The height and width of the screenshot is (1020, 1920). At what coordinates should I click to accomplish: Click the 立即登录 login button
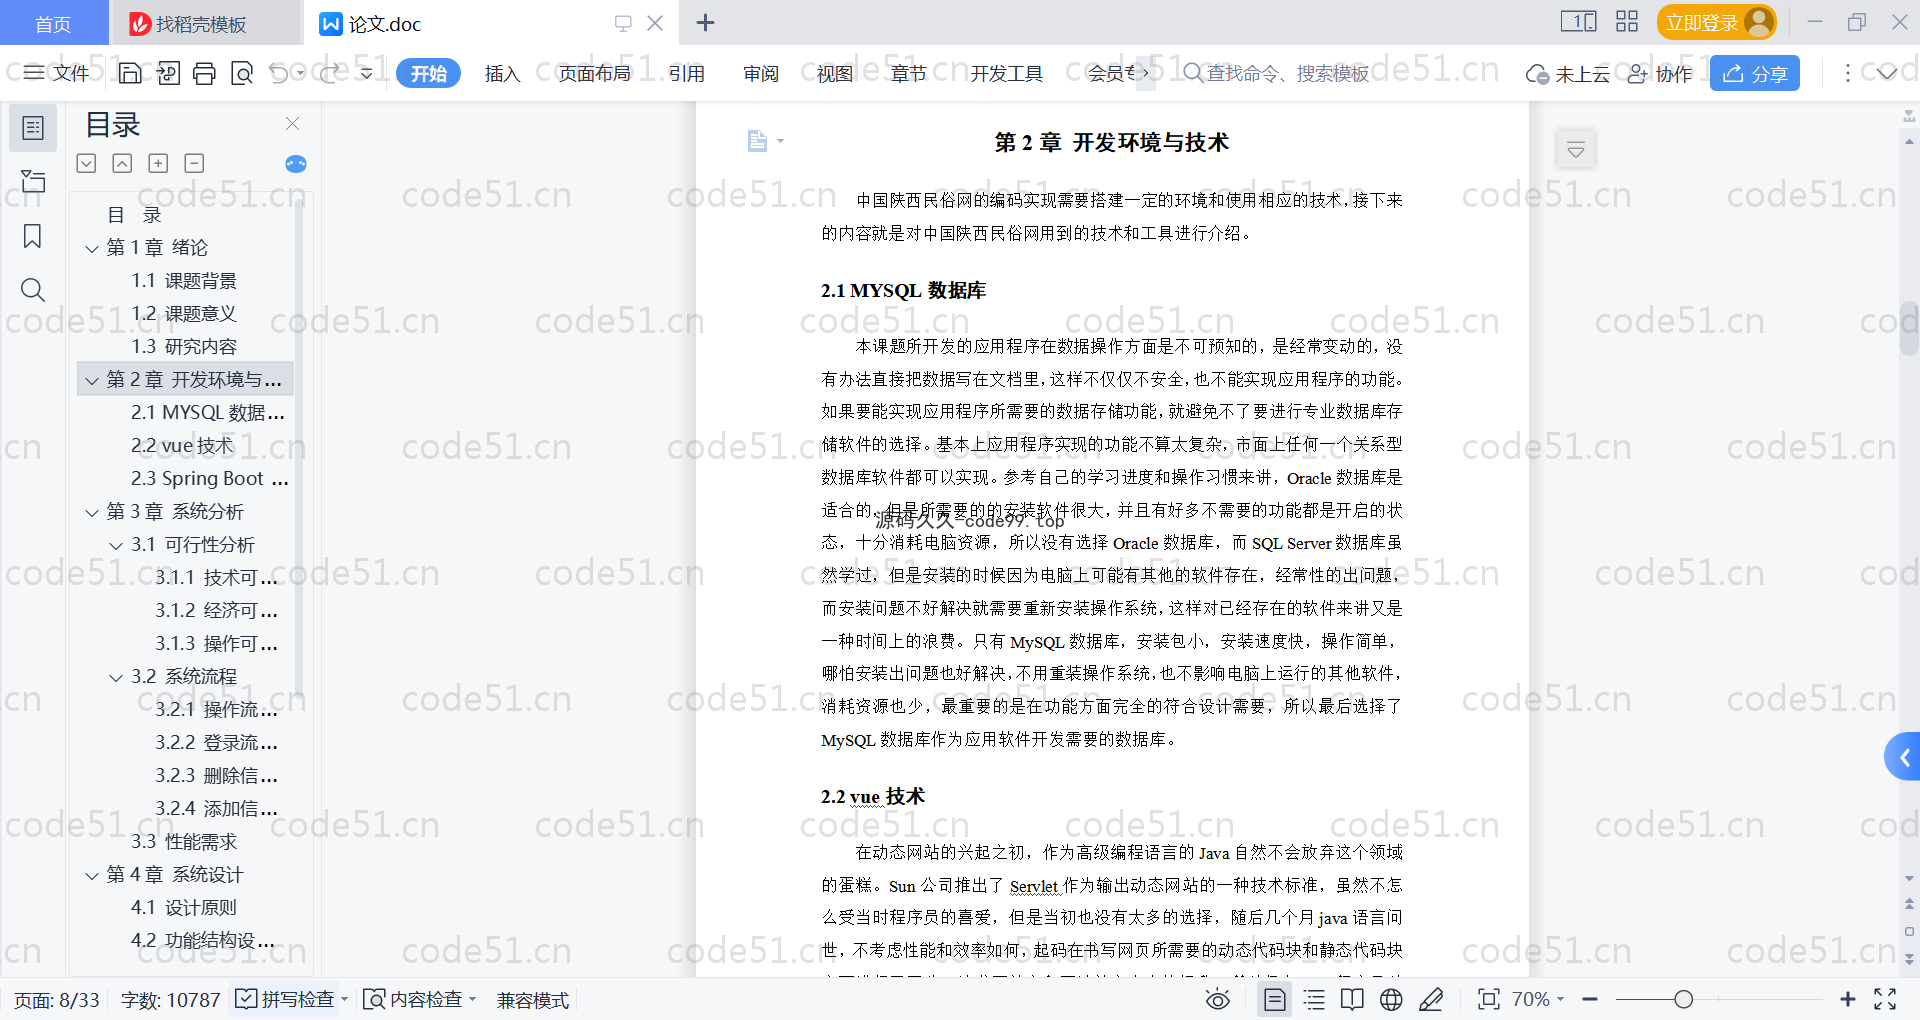coord(1715,22)
